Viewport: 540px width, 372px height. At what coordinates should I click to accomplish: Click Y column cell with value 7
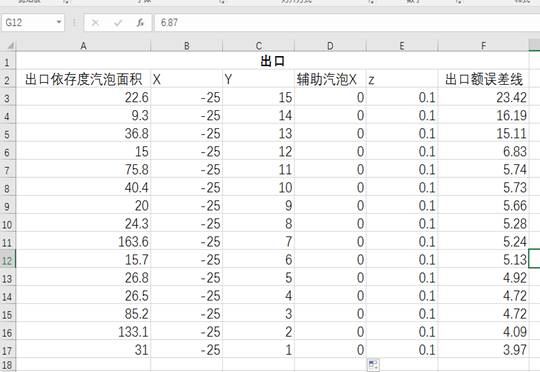point(259,241)
